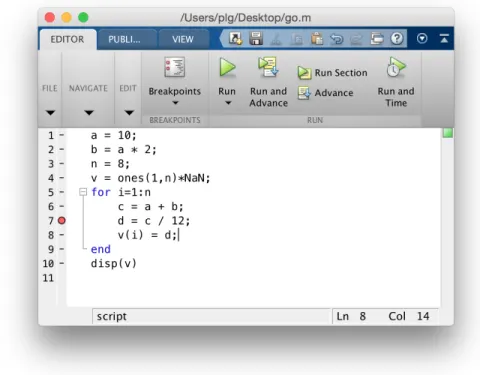Open the Breakpoints dropdown arrow
480x375 pixels.
(x=175, y=103)
